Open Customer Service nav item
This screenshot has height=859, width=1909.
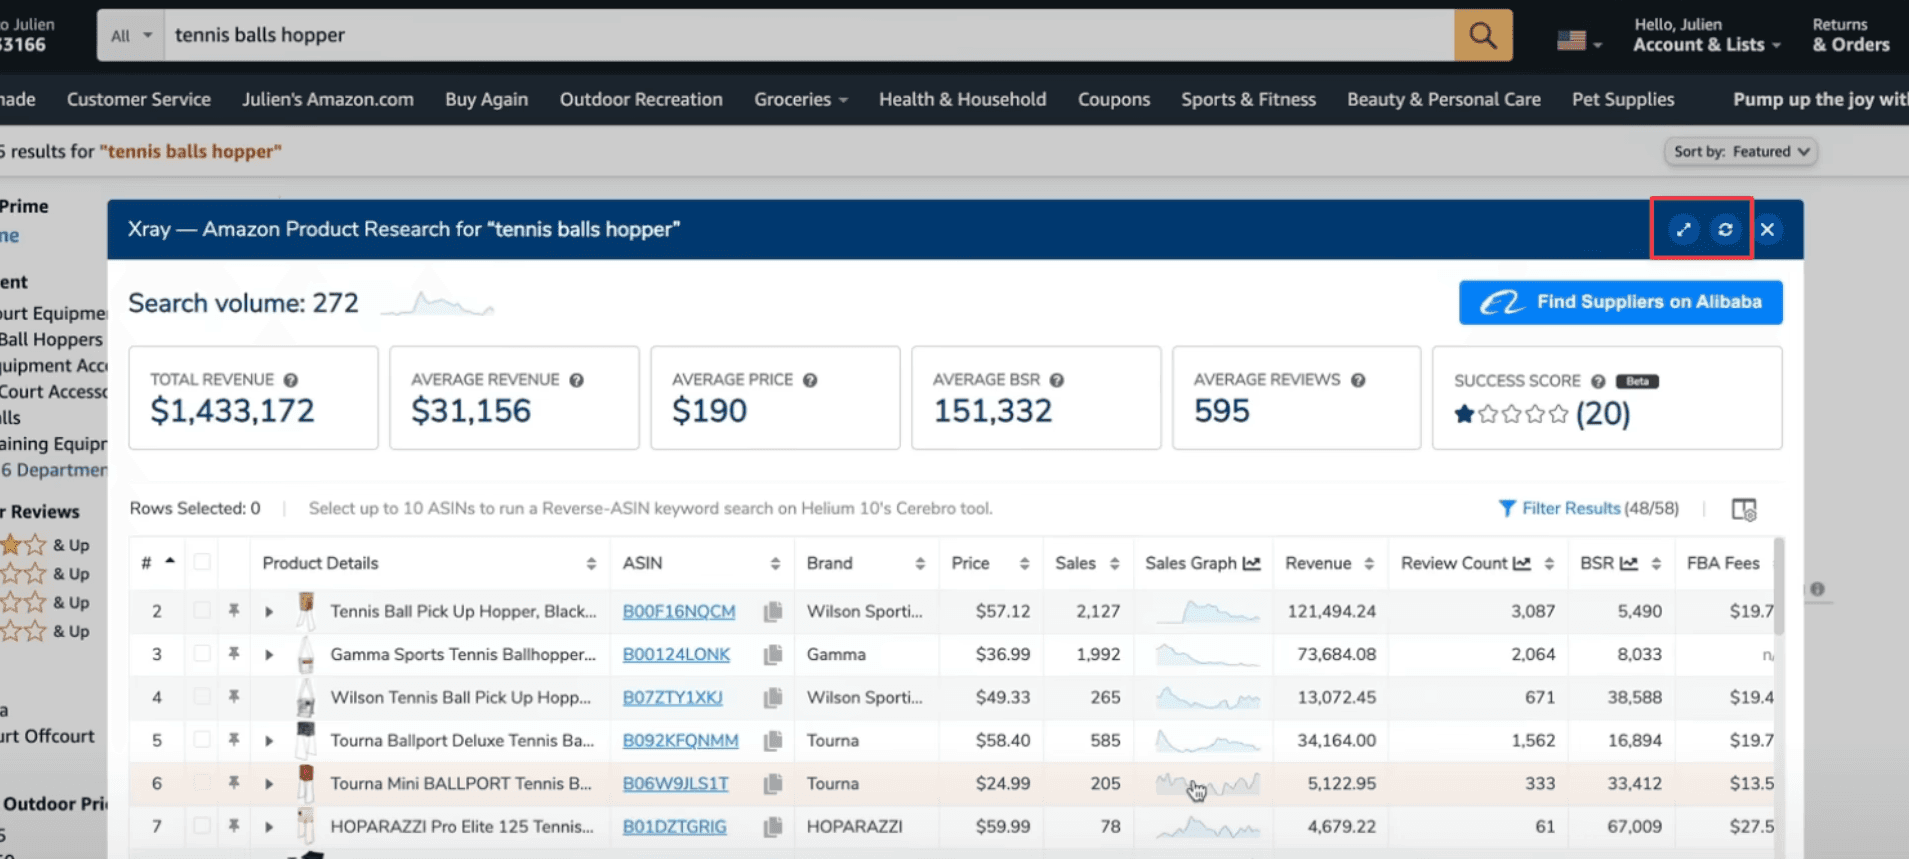139,99
